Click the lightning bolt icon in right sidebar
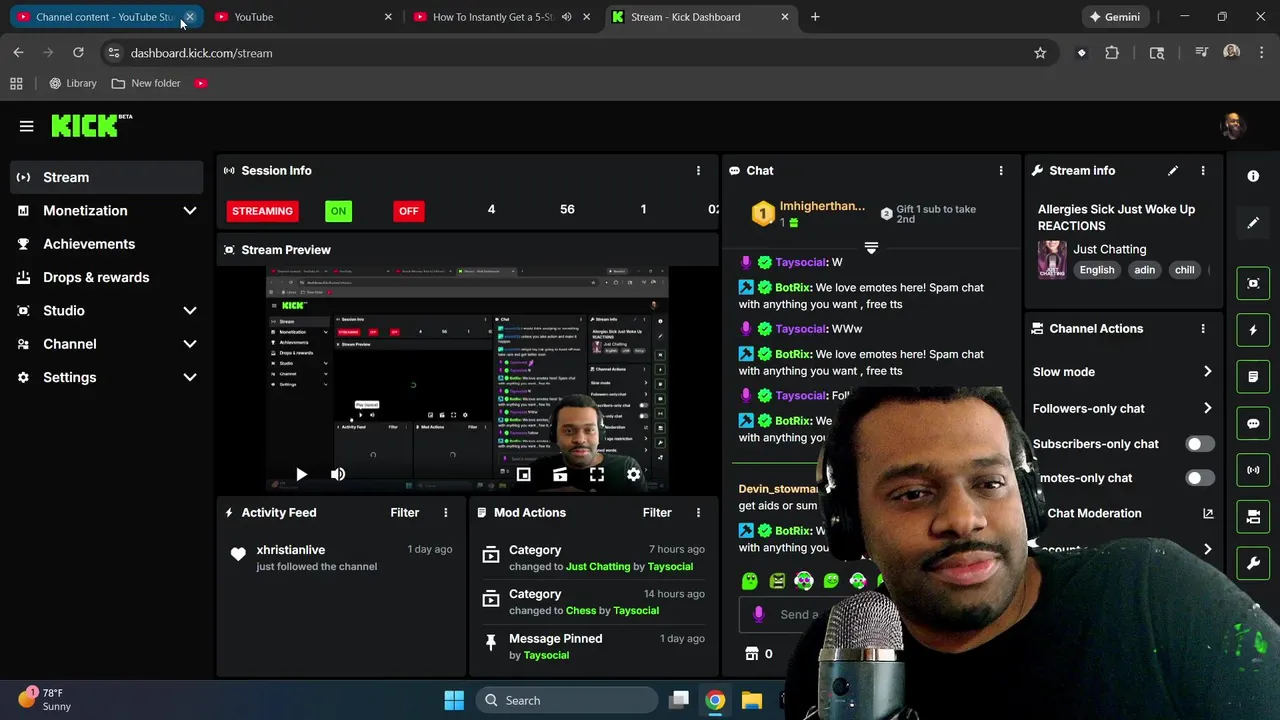Screen dimensions: 1280x720 [x=1253, y=330]
